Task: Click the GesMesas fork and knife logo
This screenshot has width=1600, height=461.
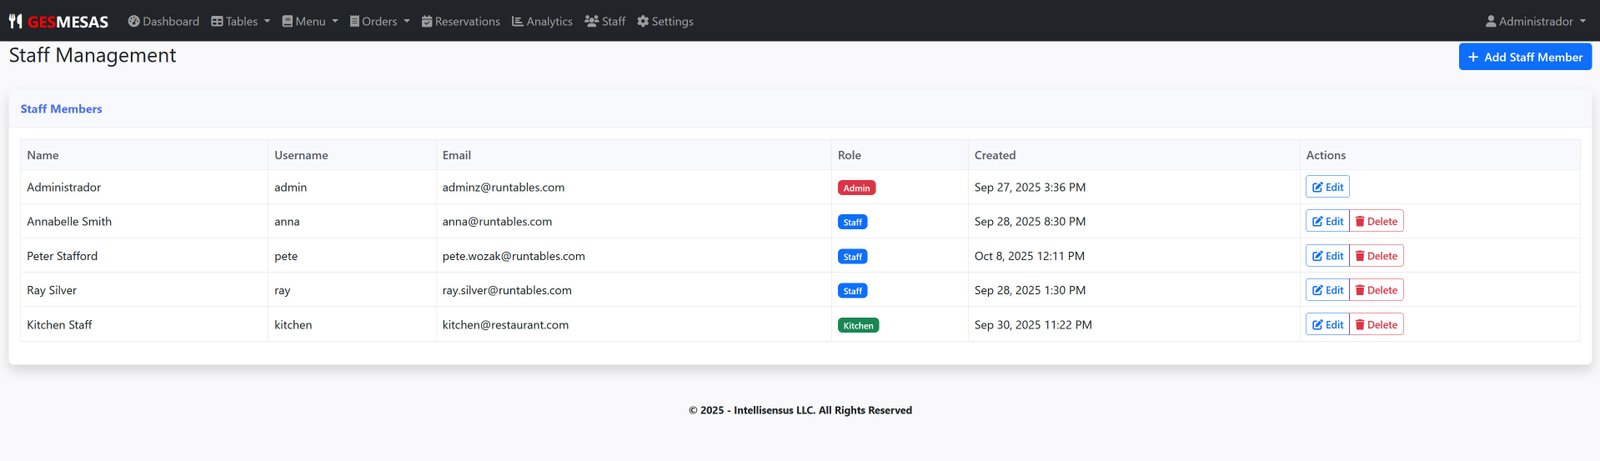Action: pos(15,21)
